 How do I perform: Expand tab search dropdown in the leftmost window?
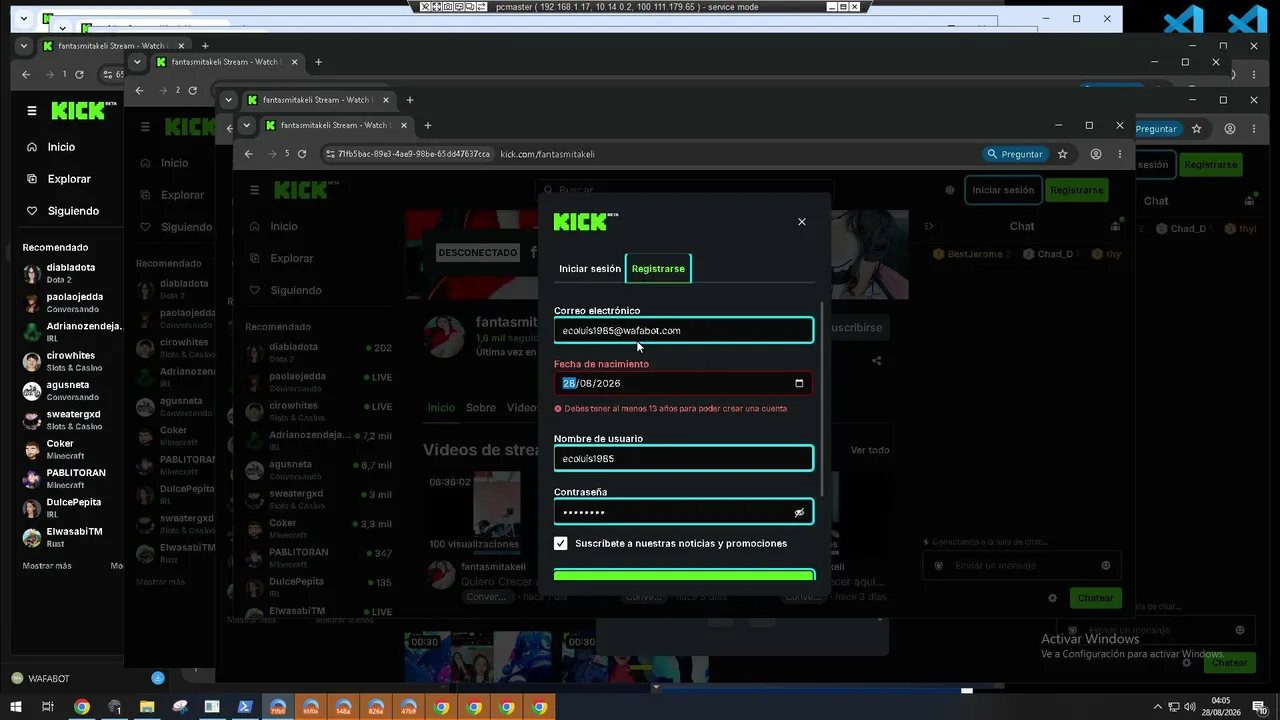point(24,46)
